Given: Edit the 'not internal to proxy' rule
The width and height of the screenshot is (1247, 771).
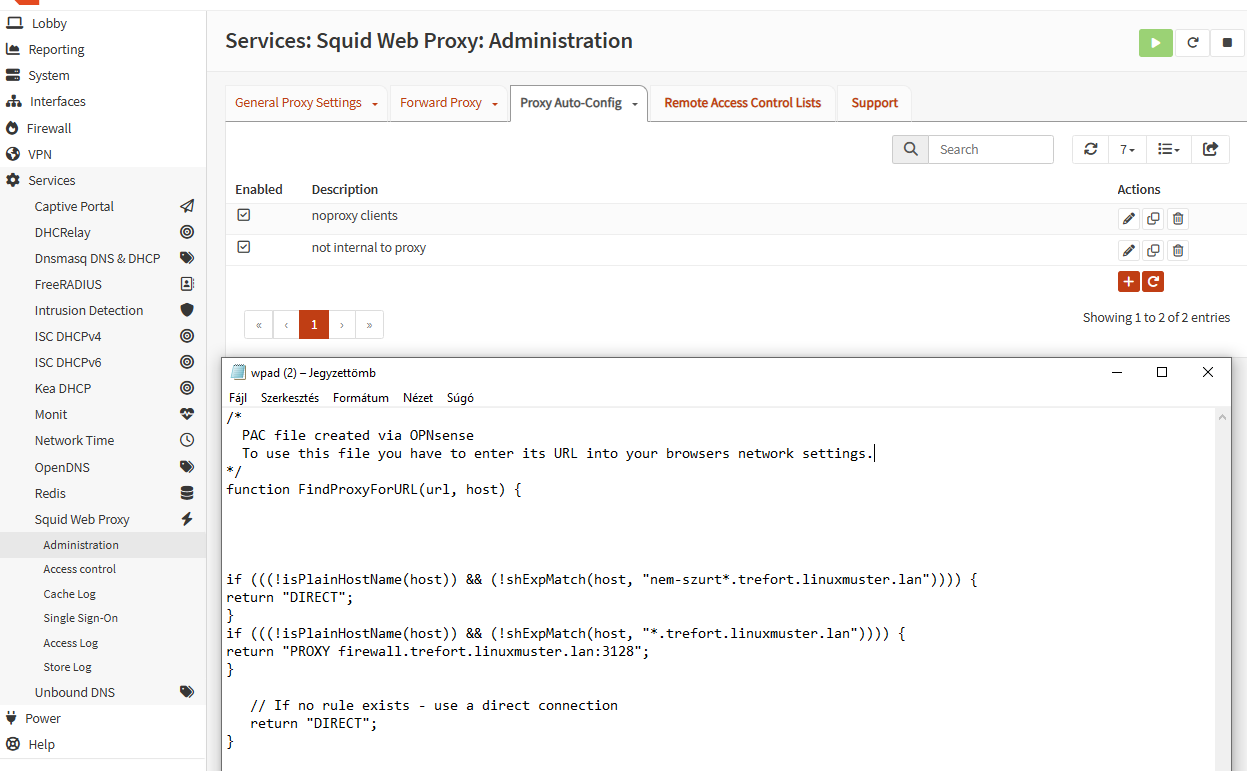Looking at the screenshot, I should coord(1129,251).
